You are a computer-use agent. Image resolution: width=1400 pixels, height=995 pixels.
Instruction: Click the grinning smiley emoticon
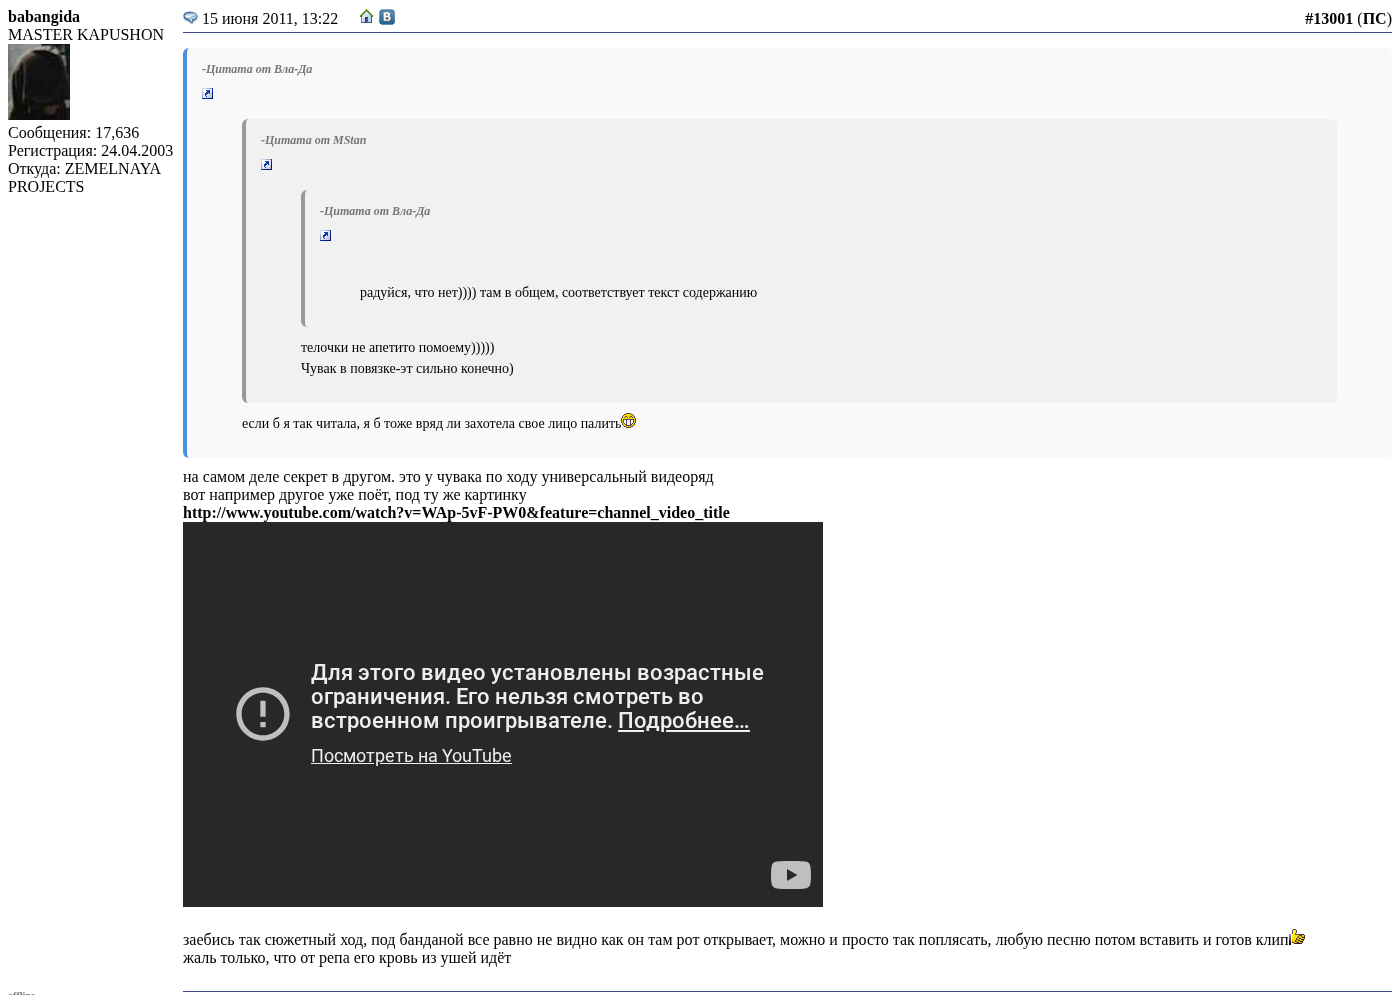click(x=629, y=421)
